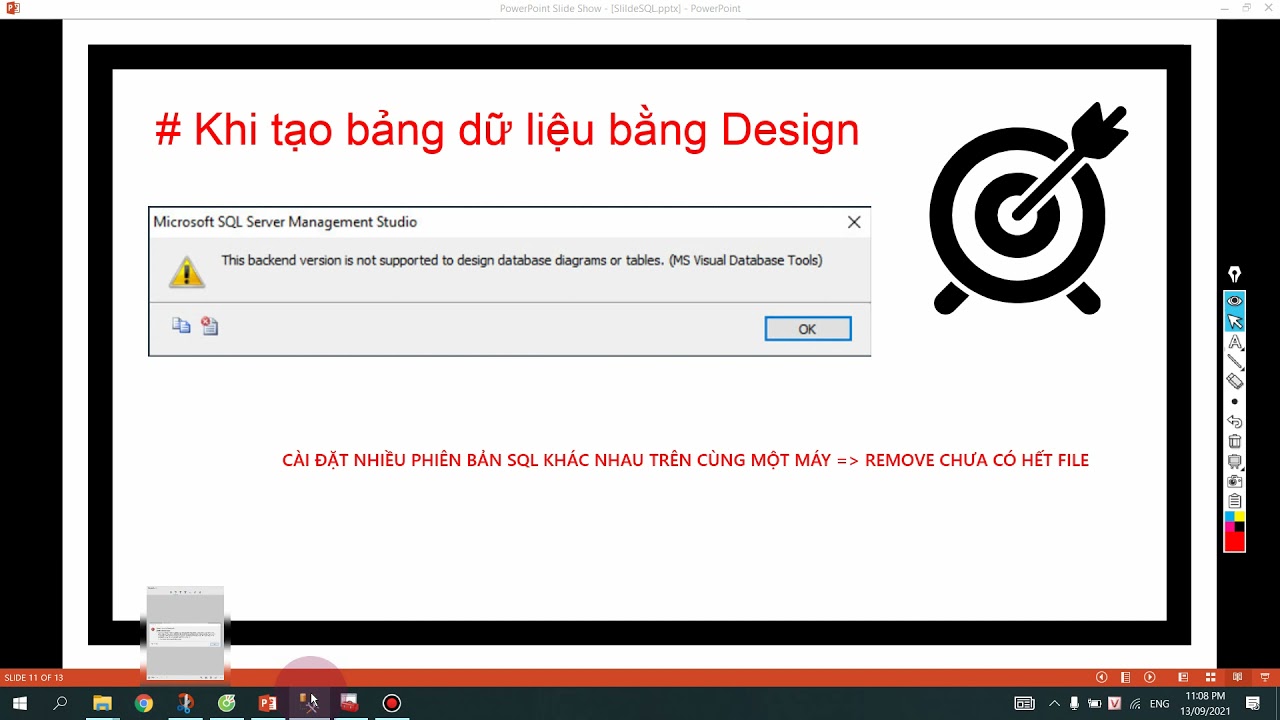Click the 'SLIDE 11 OF 13' indicator

34,678
